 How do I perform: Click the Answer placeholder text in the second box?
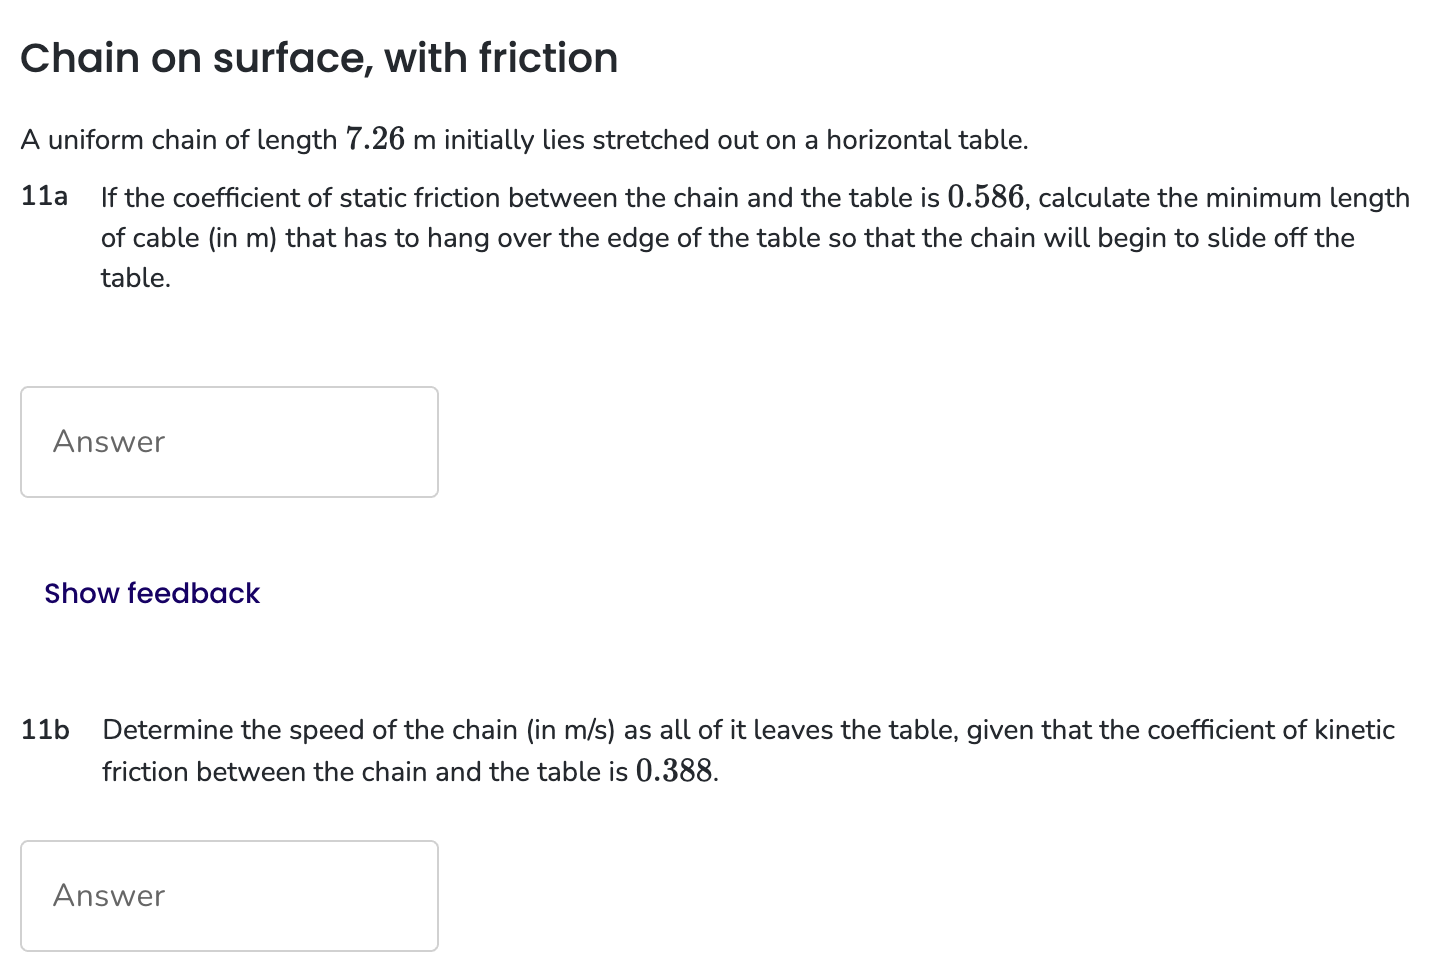109,895
